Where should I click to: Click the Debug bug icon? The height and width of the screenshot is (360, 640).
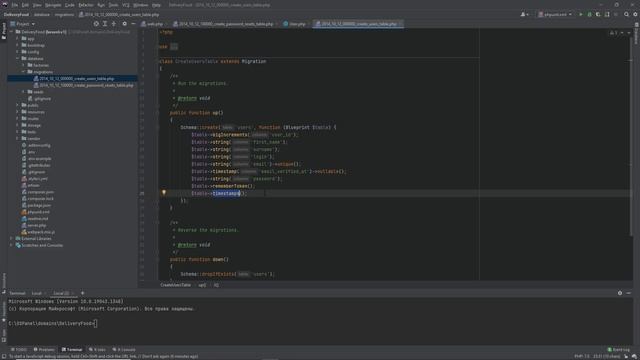(589, 14)
